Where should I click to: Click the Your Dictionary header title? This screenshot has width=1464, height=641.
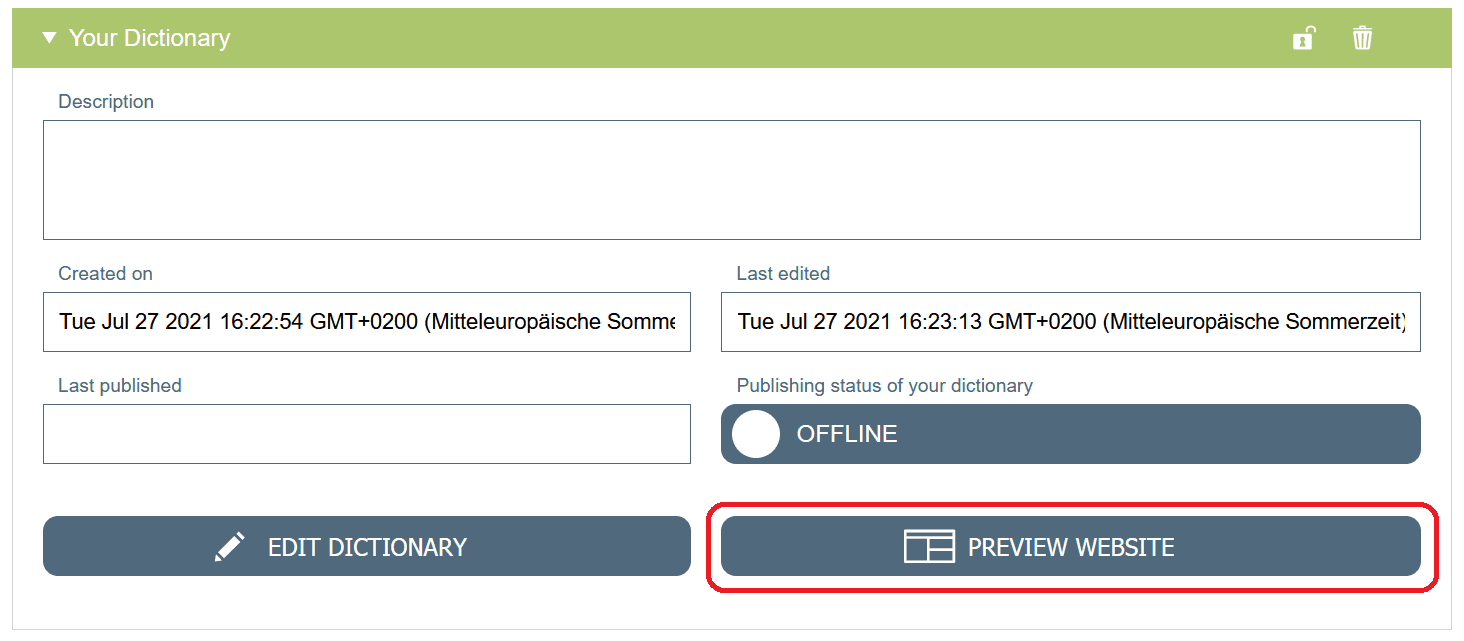(149, 39)
